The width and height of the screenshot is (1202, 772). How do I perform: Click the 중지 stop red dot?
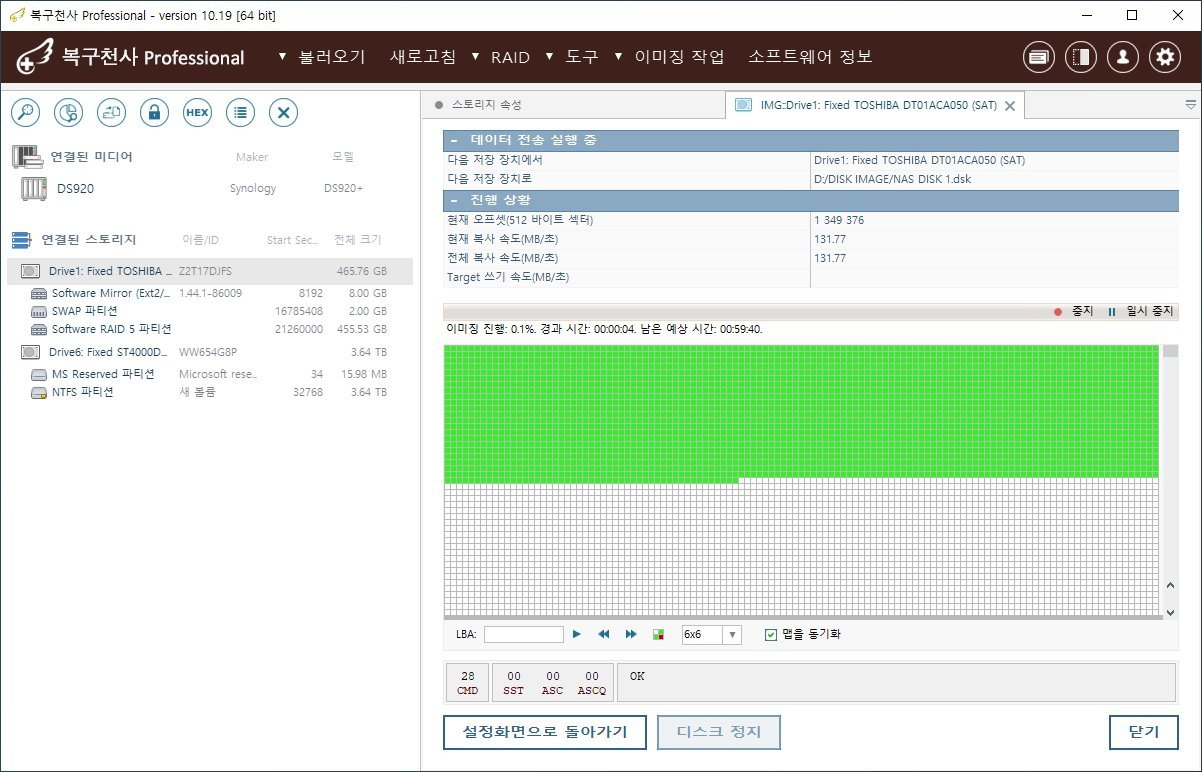[1058, 312]
